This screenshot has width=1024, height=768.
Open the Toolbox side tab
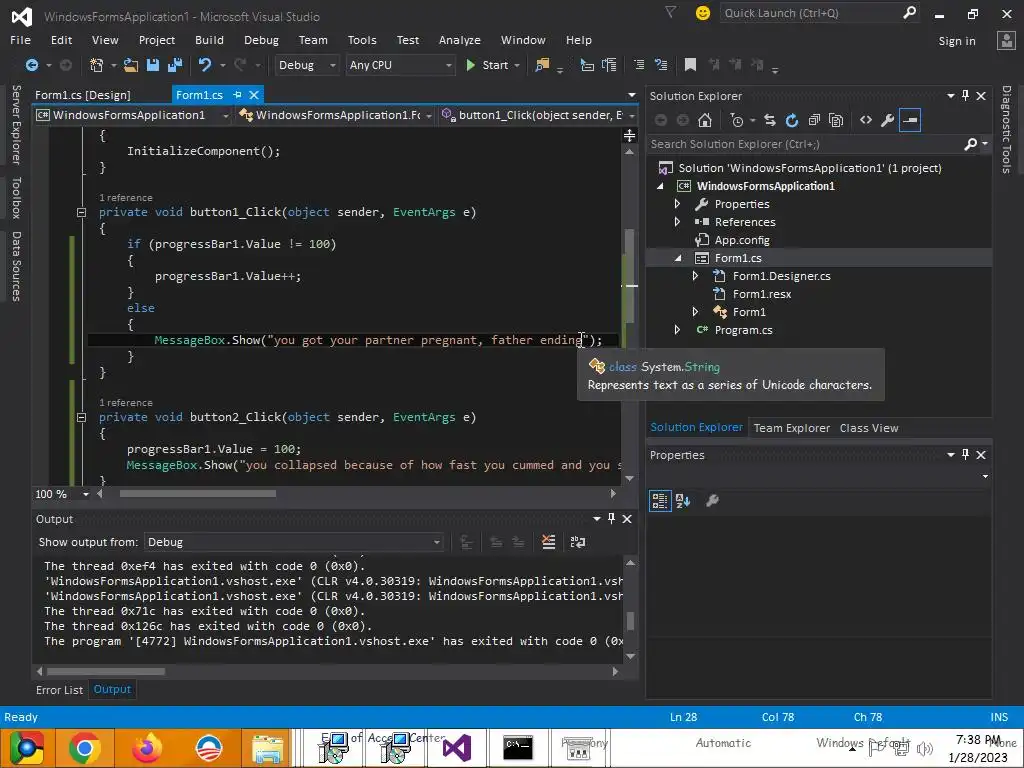(x=16, y=197)
